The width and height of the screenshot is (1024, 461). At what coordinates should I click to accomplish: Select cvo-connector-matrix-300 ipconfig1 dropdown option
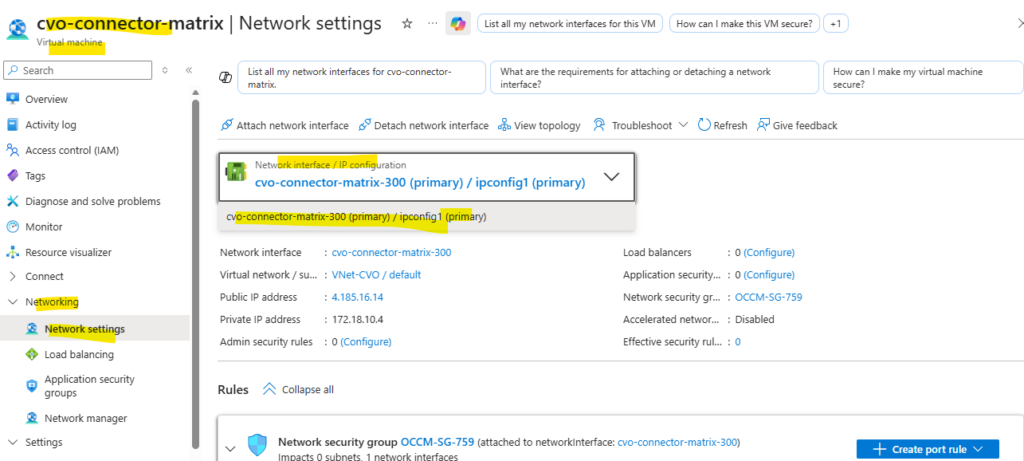point(357,216)
